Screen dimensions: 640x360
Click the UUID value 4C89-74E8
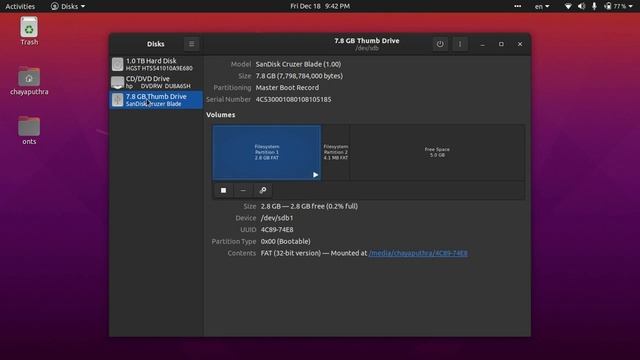(277, 229)
